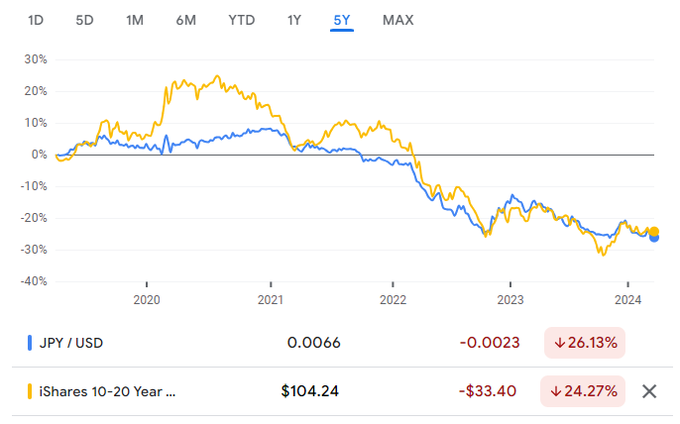Click the red 24.27% change badge
Viewport: 680px width, 424px height.
[584, 391]
